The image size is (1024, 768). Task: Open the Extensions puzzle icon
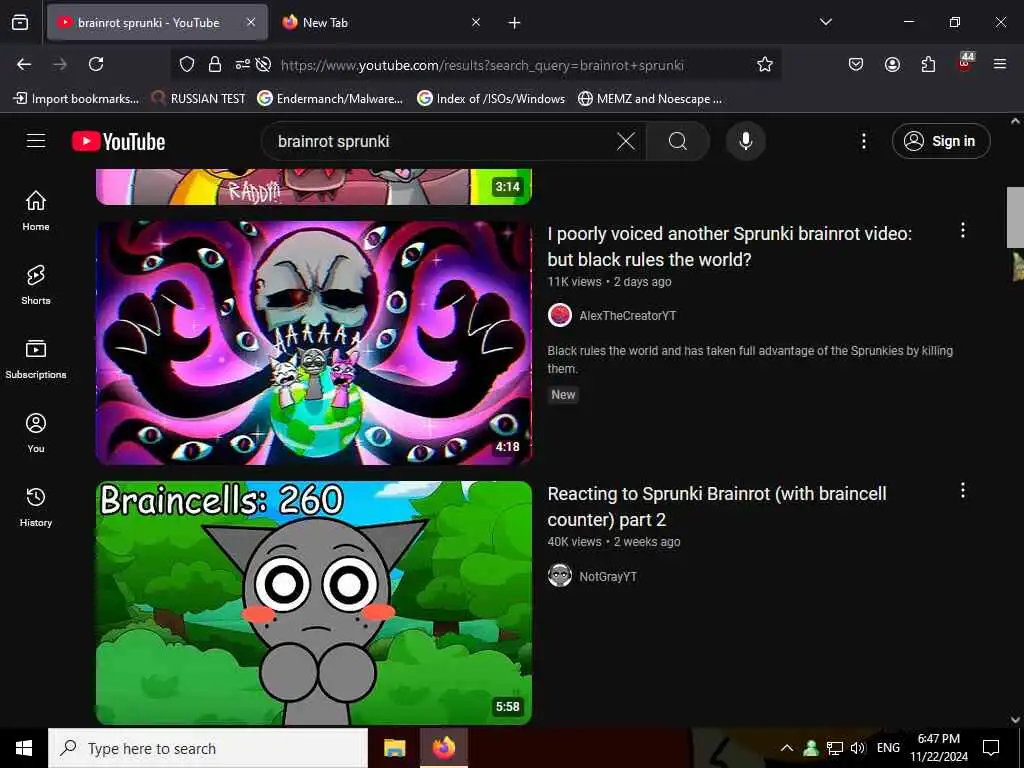(x=928, y=64)
